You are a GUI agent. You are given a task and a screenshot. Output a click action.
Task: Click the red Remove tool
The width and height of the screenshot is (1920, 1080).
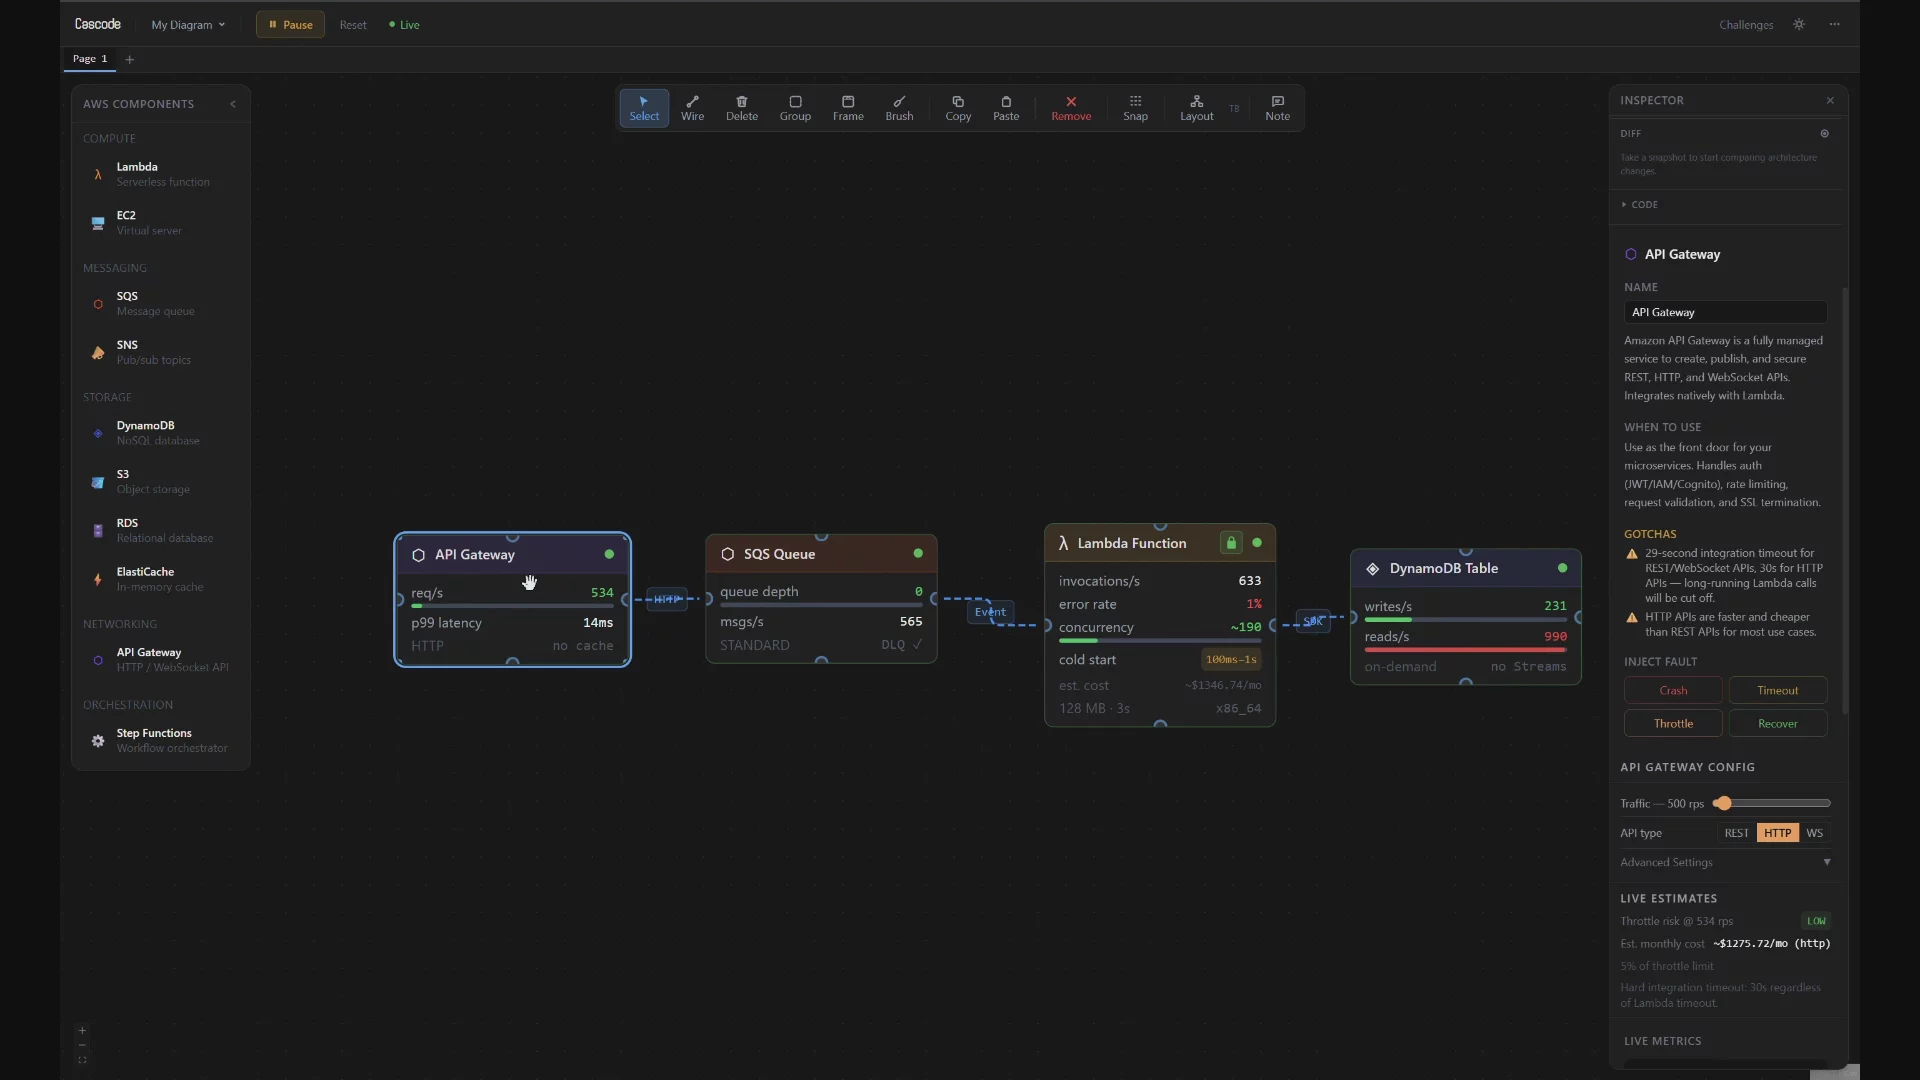pos(1071,108)
